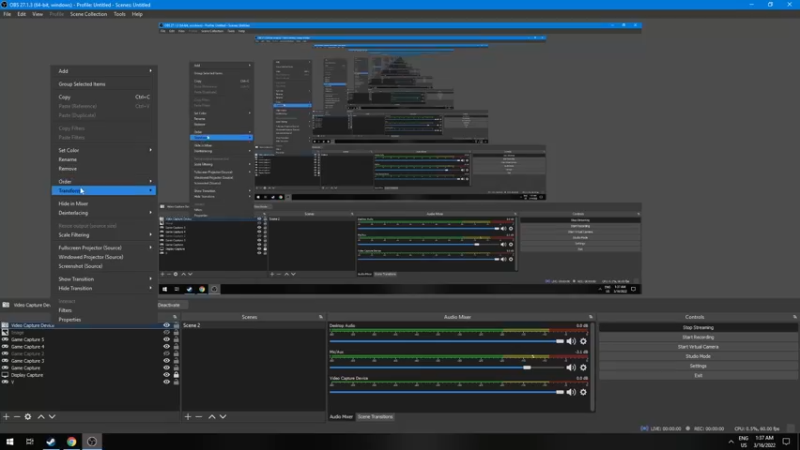Expand Deinterlacing submenu
This screenshot has height=450, width=800.
coord(104,213)
